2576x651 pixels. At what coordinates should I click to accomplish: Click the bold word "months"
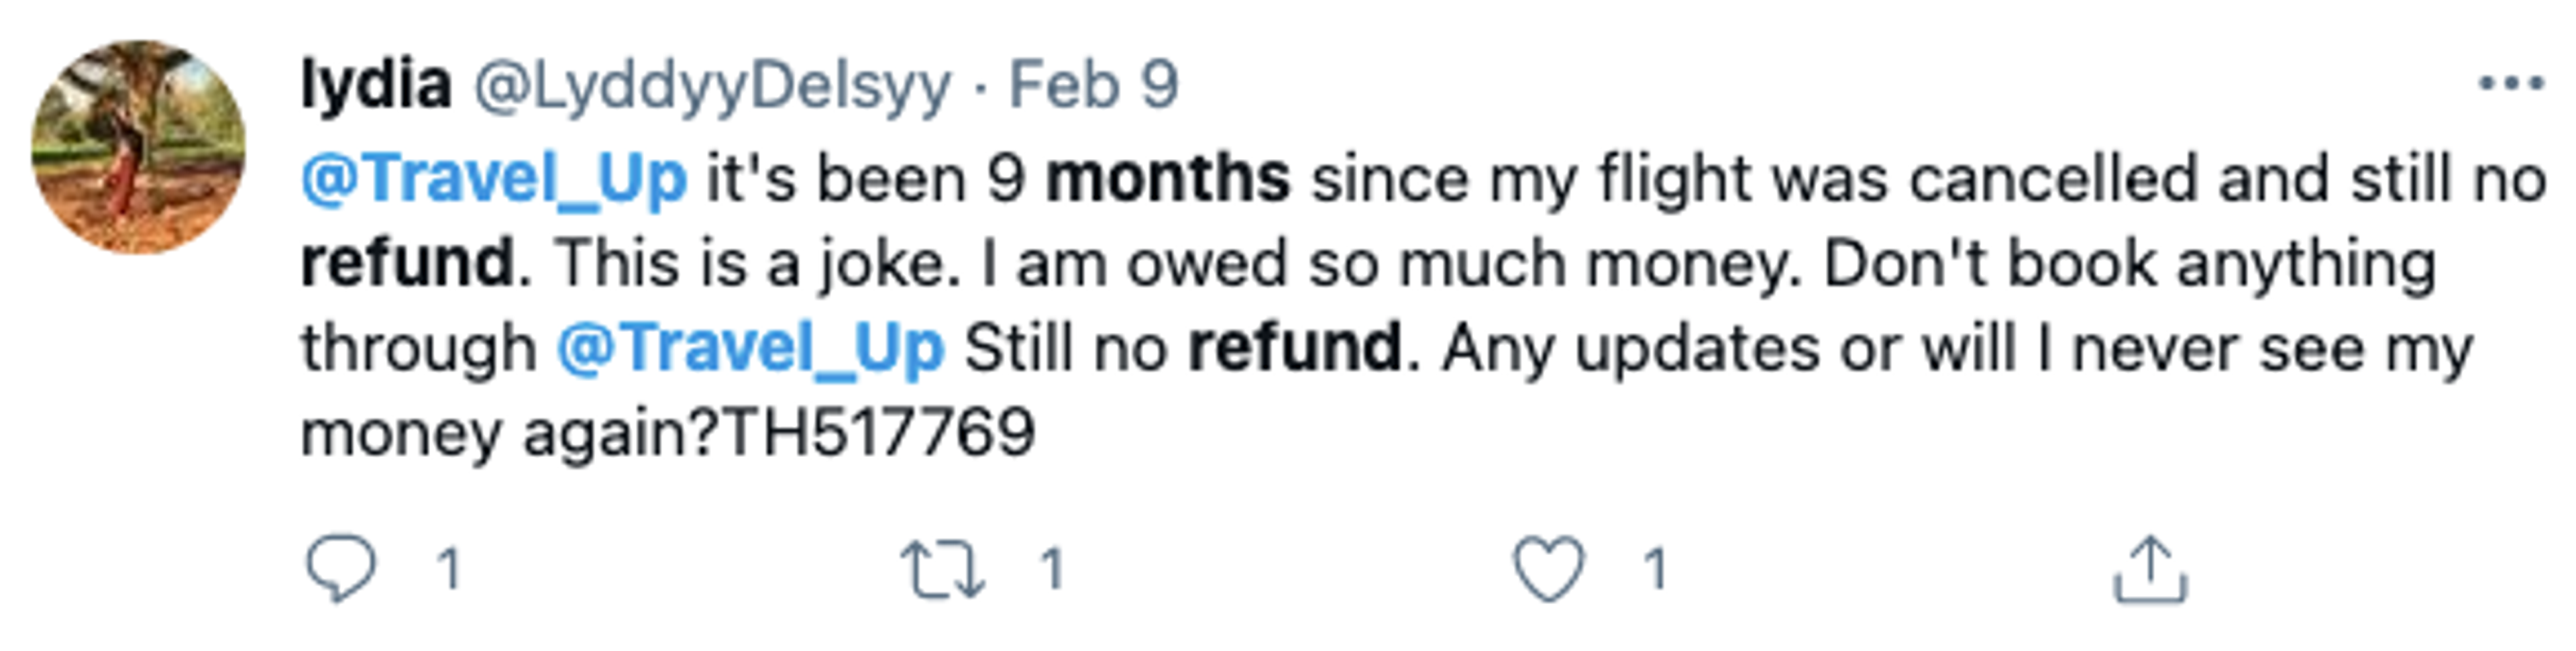(x=1168, y=179)
